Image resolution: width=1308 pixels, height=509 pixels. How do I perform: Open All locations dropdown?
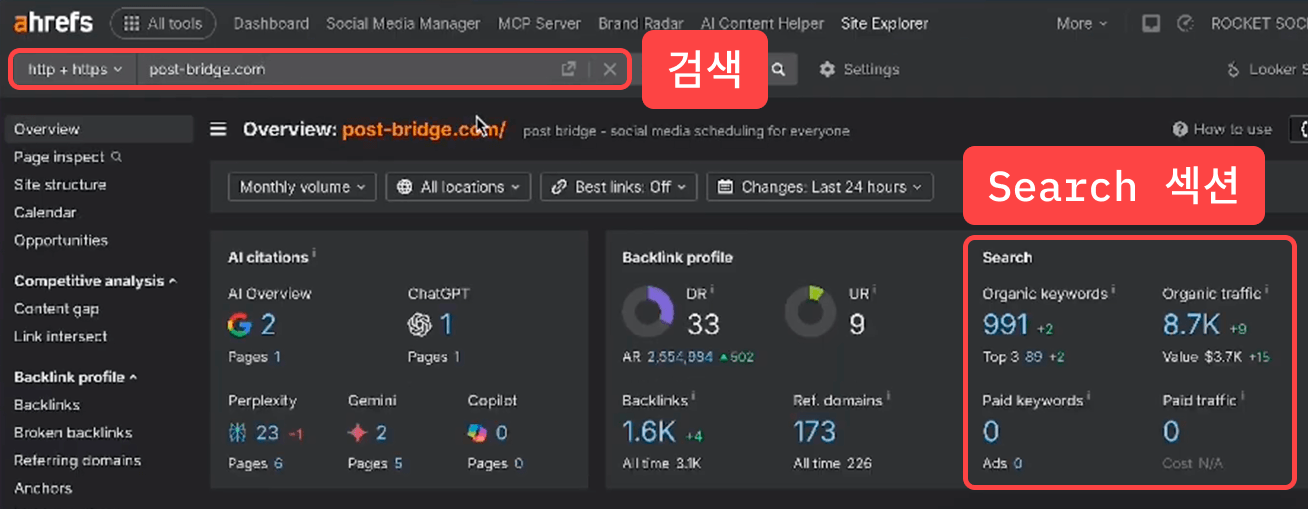point(459,187)
